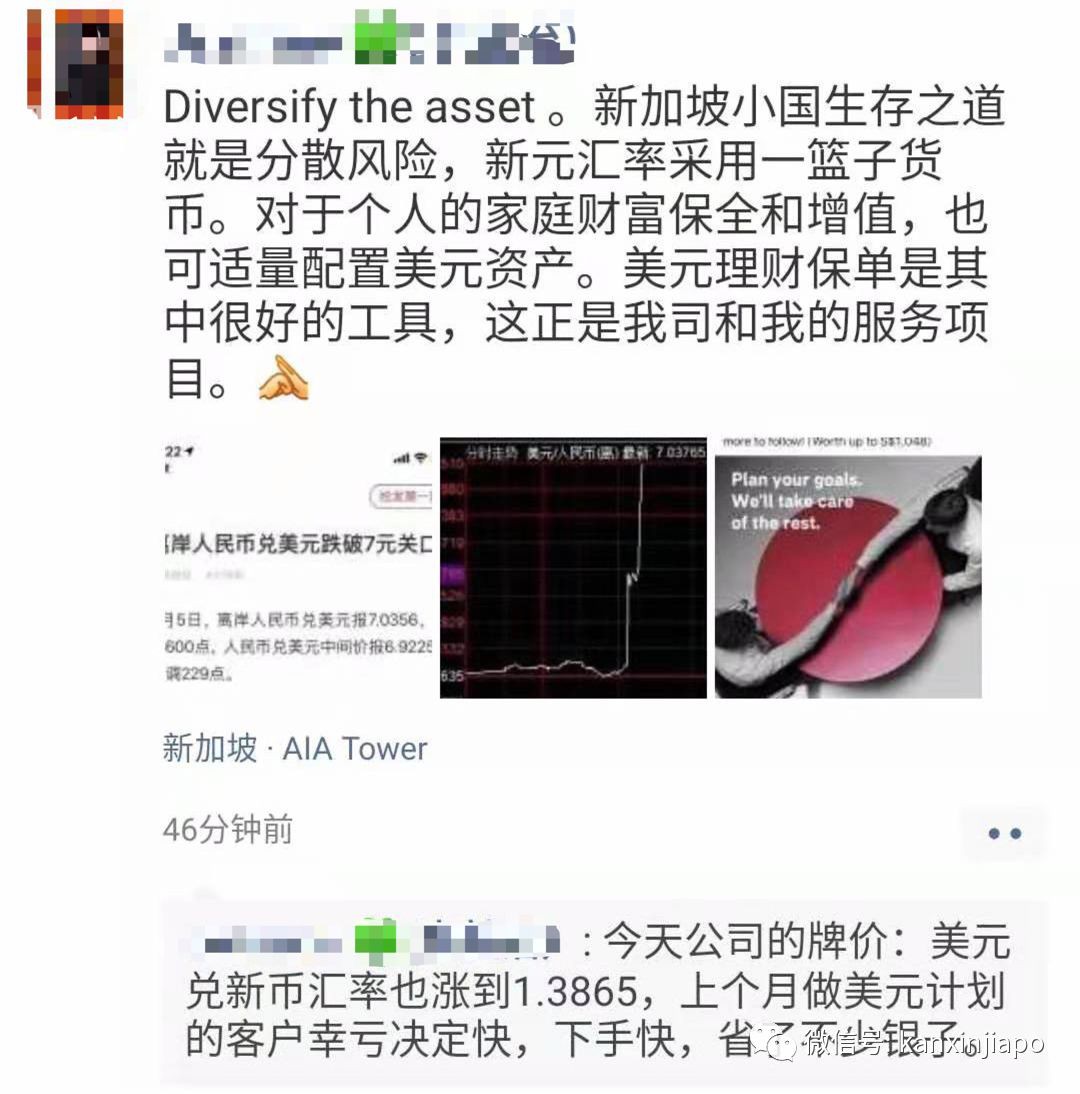The width and height of the screenshot is (1080, 1094).
Task: Open the poster's pixelated profile avatar
Action: (x=75, y=63)
